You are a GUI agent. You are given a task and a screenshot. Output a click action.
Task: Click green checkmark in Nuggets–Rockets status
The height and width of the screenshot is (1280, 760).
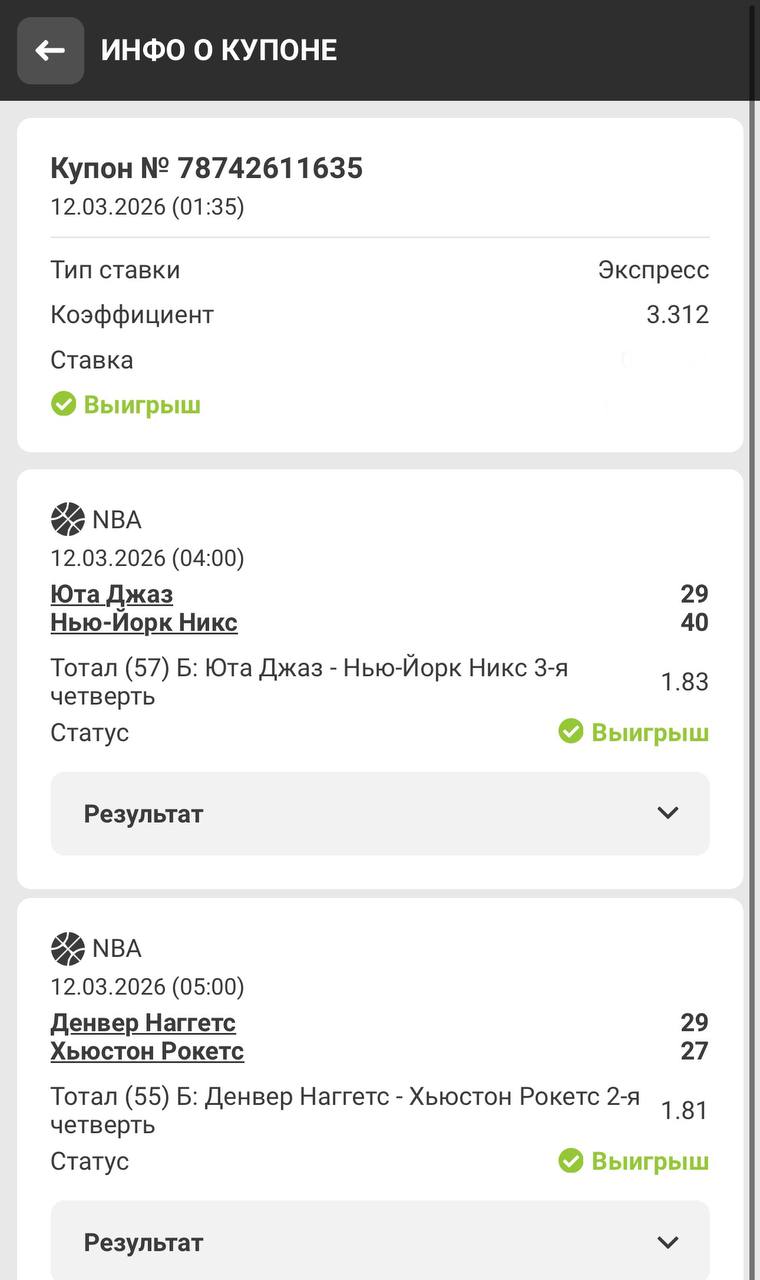coord(571,1161)
